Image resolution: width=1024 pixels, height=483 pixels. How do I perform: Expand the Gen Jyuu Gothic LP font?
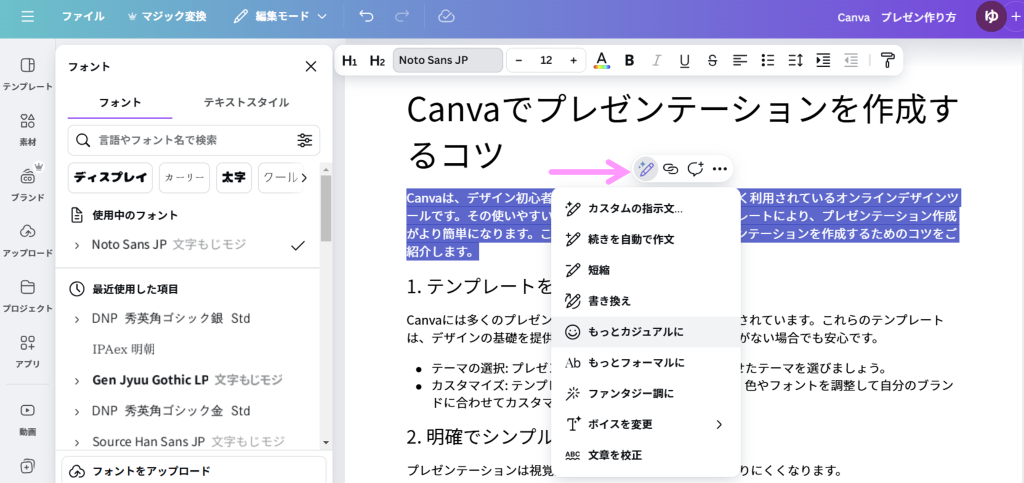(78, 380)
